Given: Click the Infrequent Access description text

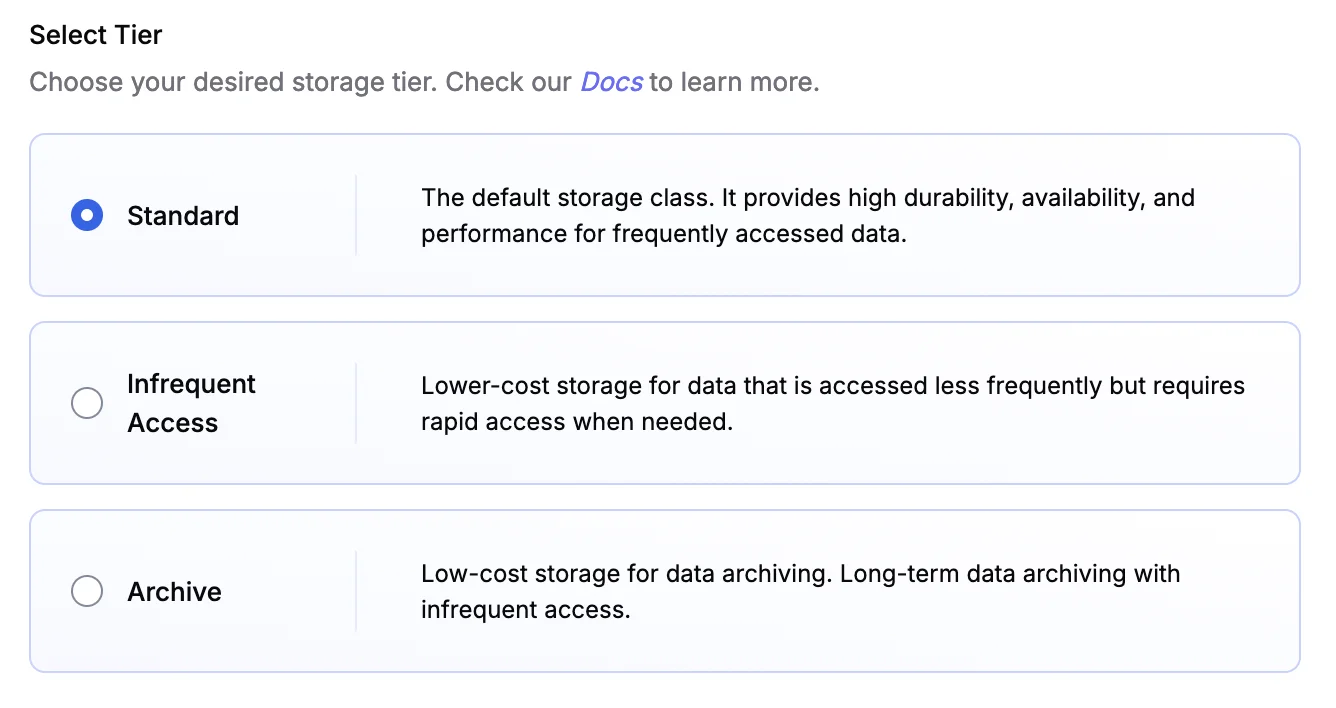Looking at the screenshot, I should coord(832,403).
